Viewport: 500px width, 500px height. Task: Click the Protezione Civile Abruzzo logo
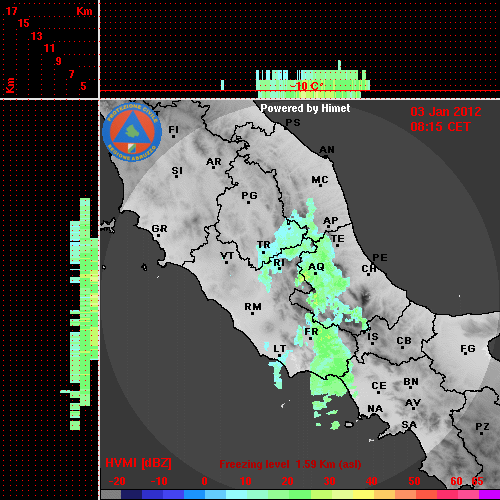[132, 132]
